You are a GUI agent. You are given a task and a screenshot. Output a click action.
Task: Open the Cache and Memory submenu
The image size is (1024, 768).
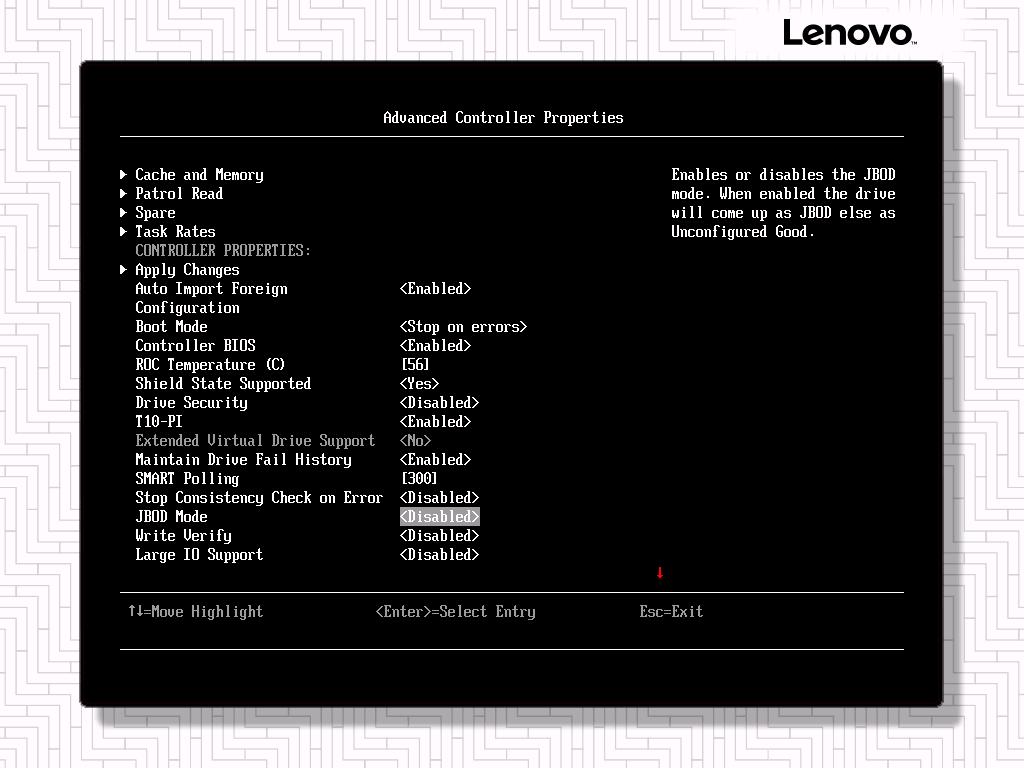(199, 175)
